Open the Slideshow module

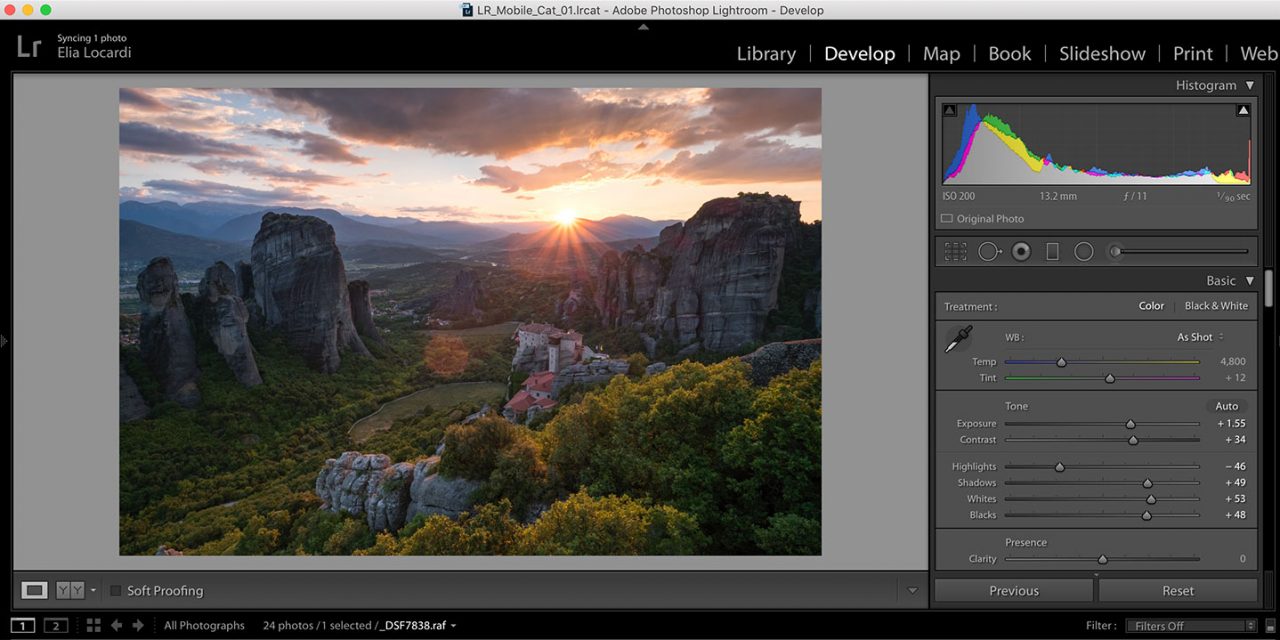[x=1102, y=54]
